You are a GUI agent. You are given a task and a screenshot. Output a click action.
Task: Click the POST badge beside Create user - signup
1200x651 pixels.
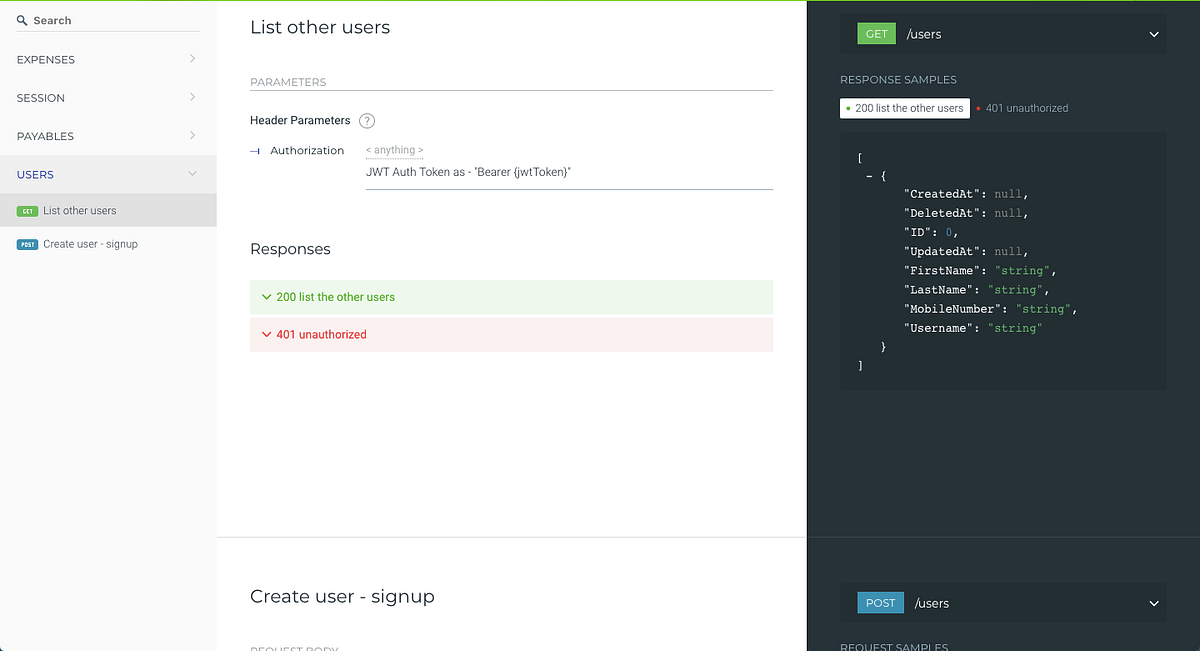[x=27, y=244]
